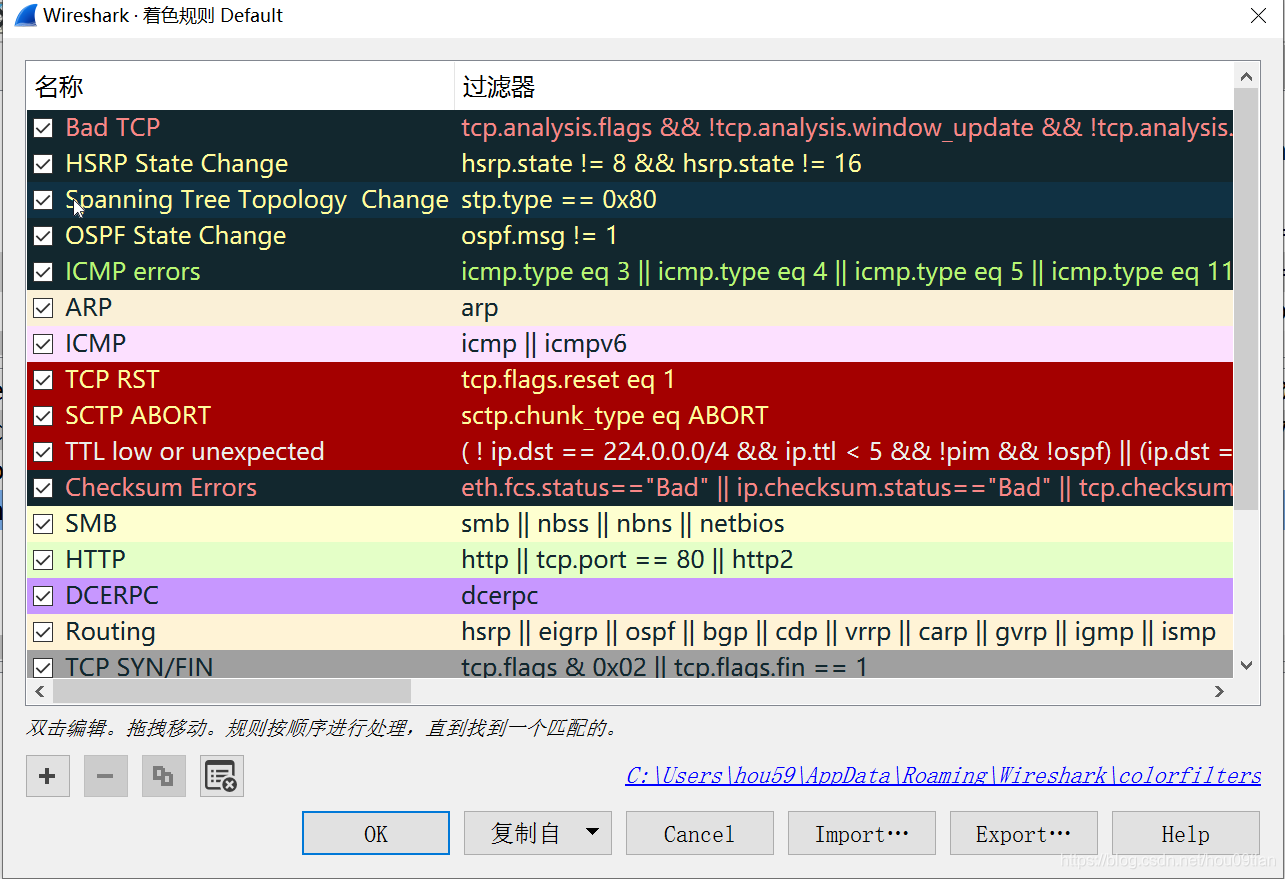Click filter 'sctp.chunk_type eq ABORT'
The height and width of the screenshot is (879, 1285).
coord(615,416)
